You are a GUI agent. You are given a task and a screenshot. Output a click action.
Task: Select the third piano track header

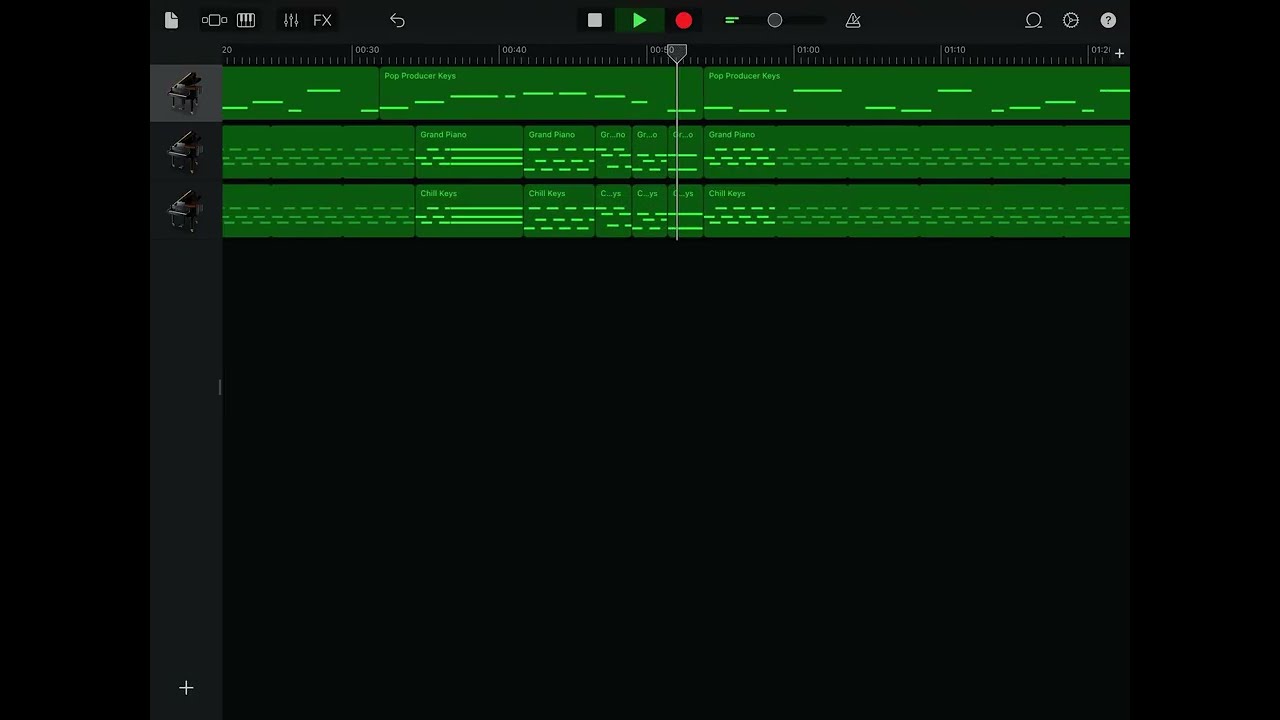pos(186,211)
